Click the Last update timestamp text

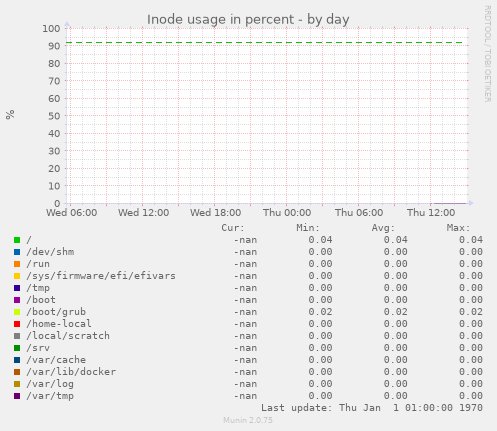(372, 408)
